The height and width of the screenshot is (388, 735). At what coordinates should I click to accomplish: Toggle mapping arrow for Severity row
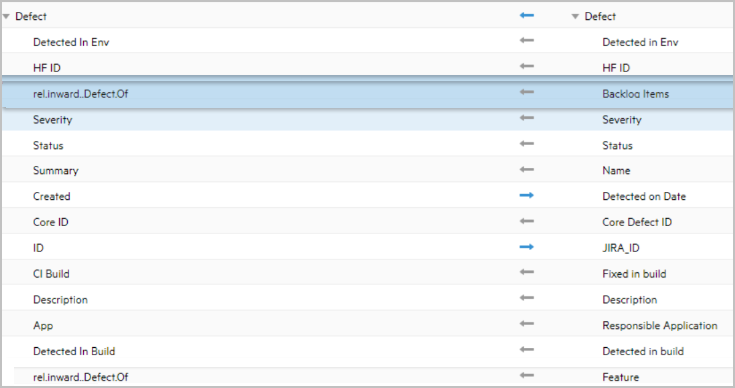pos(527,118)
